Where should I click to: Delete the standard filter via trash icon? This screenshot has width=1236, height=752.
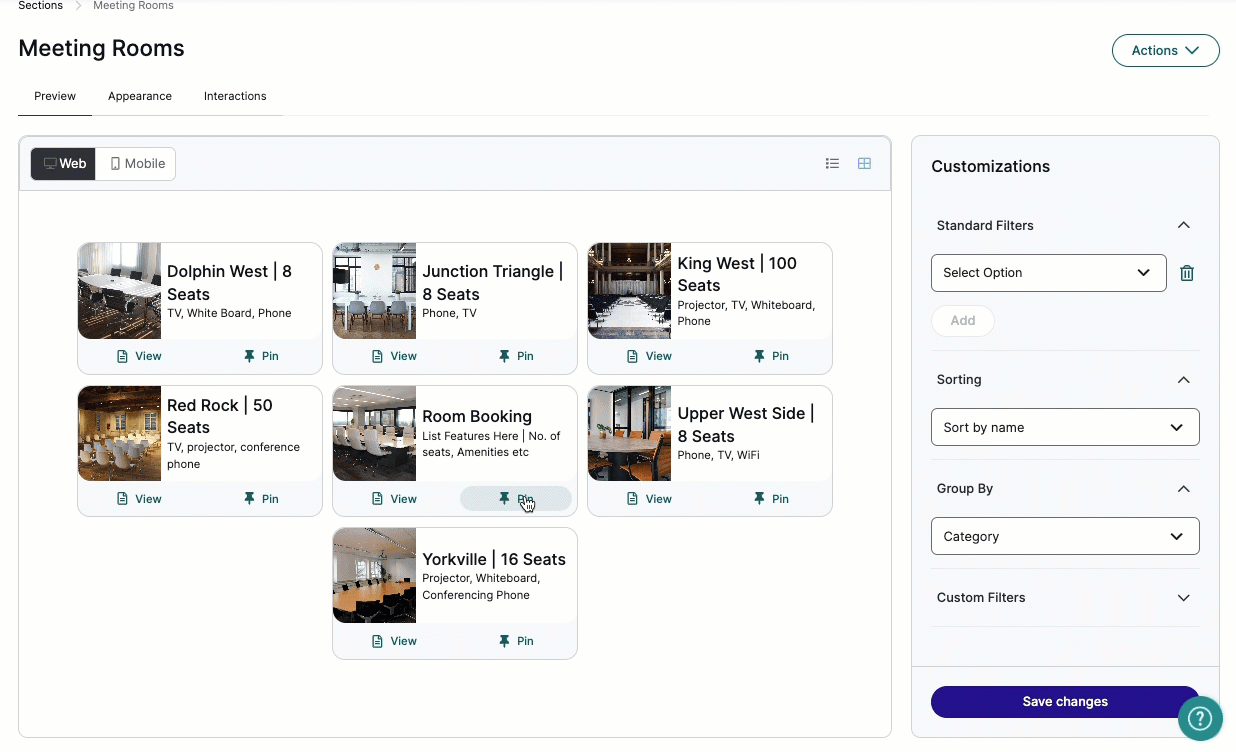point(1187,273)
